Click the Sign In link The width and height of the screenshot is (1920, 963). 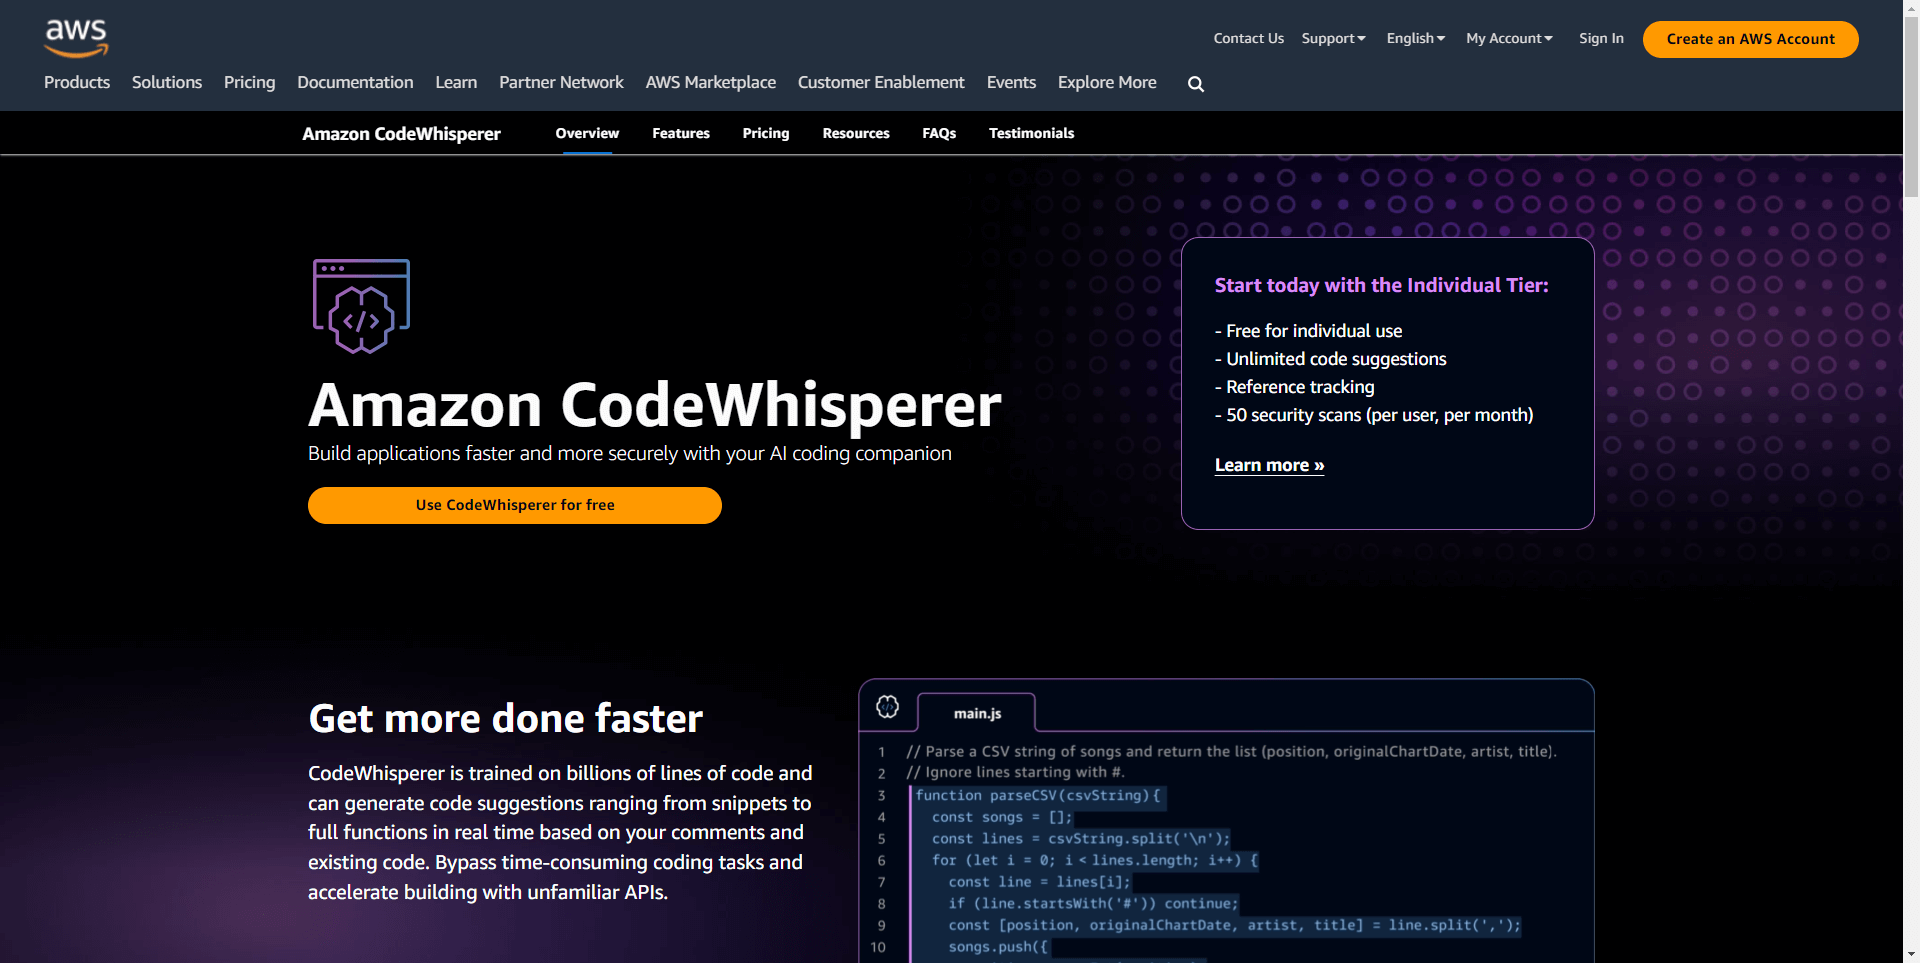click(1601, 38)
